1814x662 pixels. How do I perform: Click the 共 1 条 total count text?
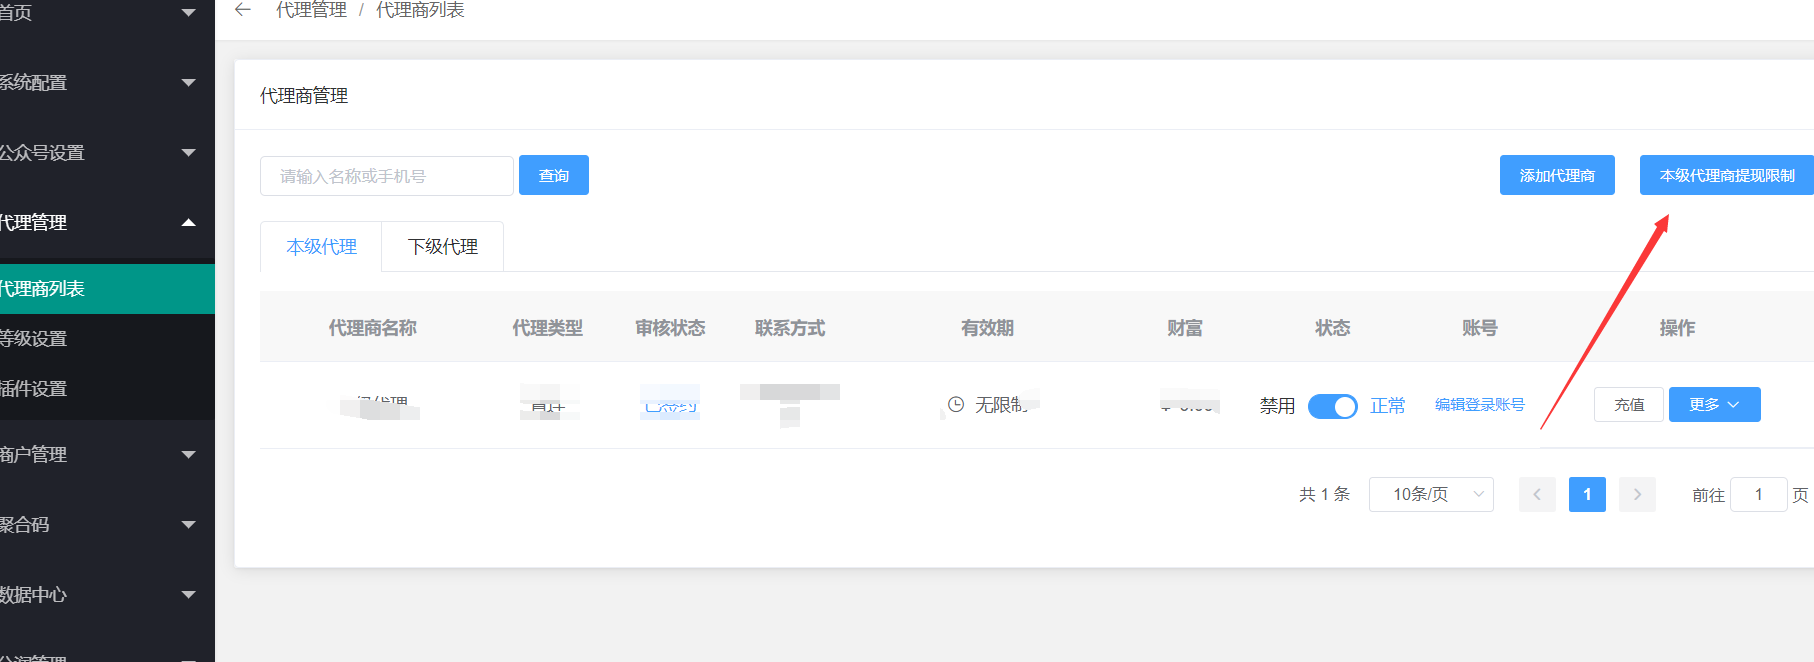[x=1324, y=494]
